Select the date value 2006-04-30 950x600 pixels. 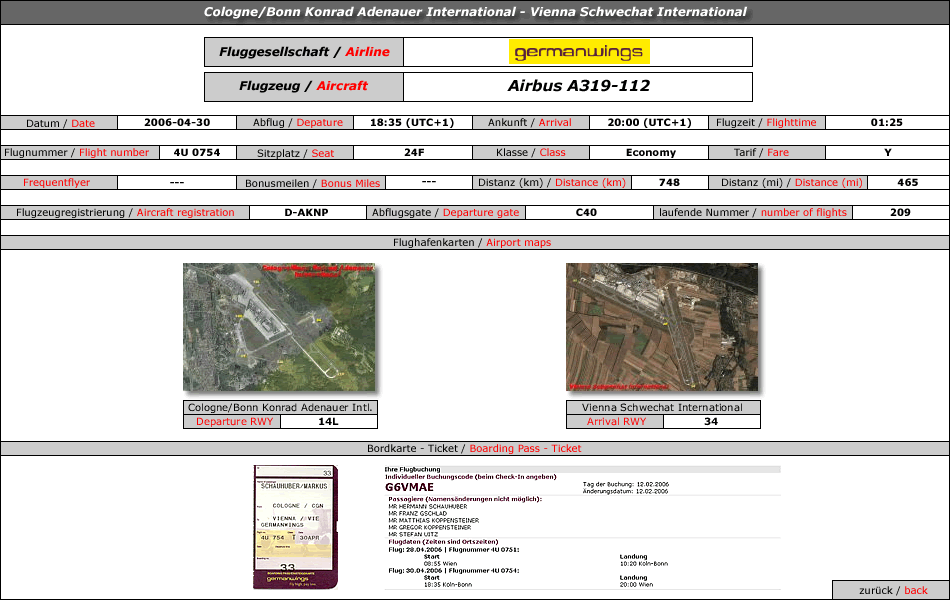pyautogui.click(x=177, y=122)
